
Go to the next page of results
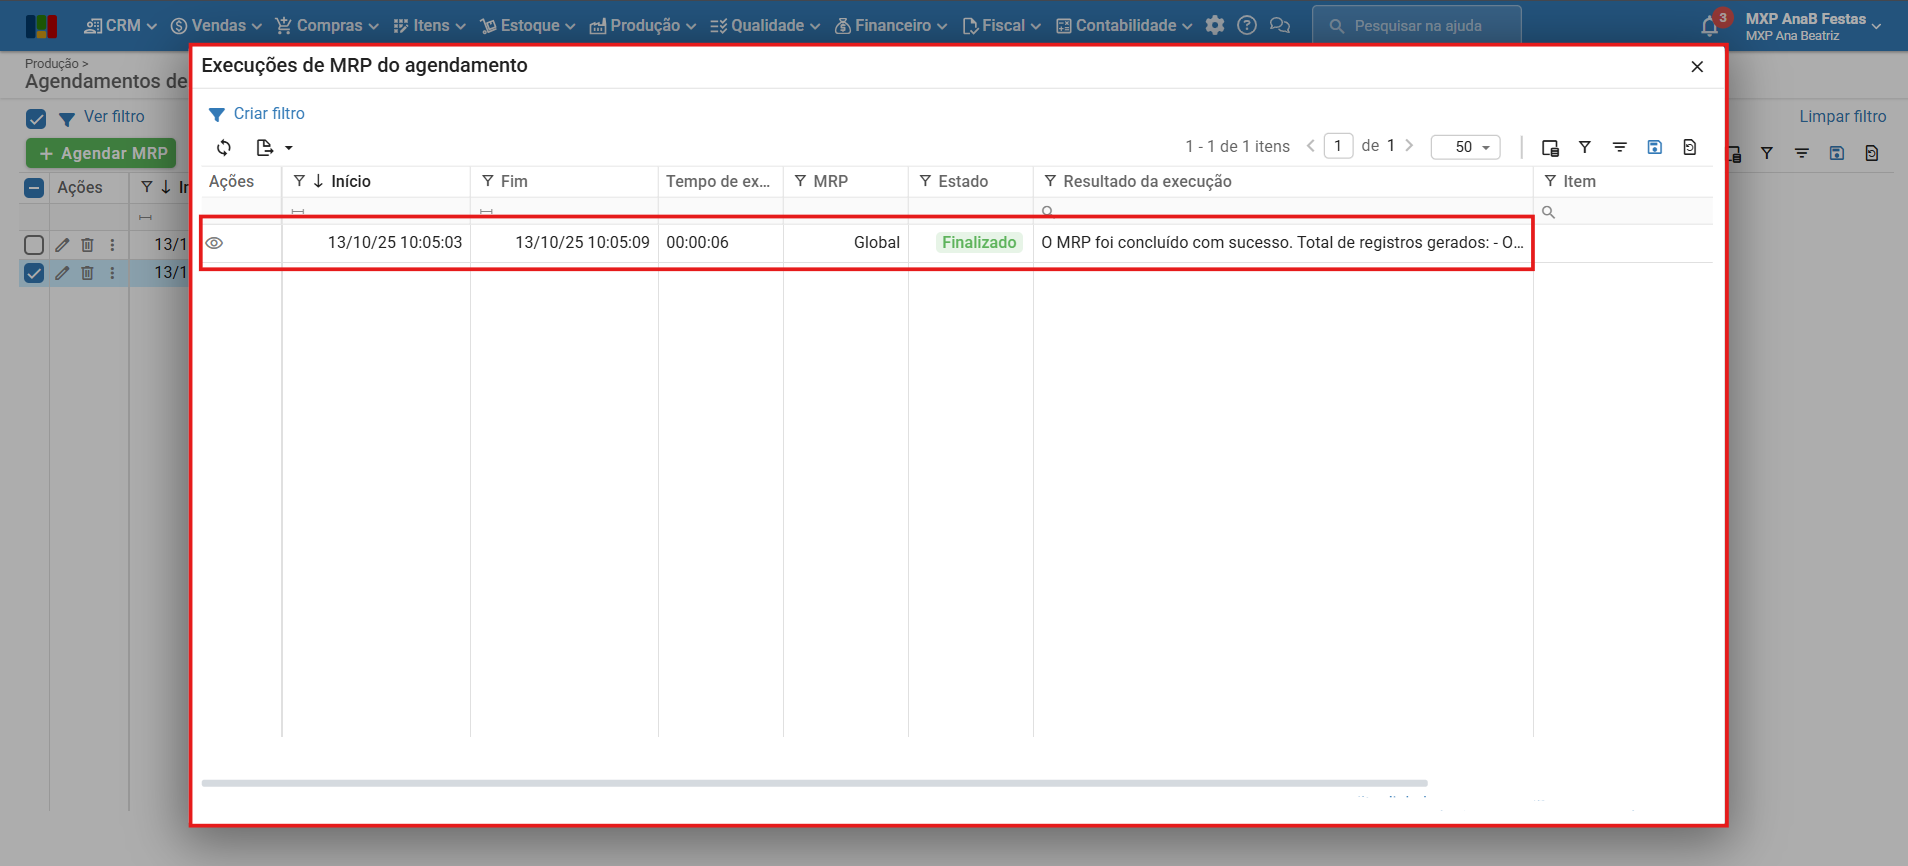pyautogui.click(x=1409, y=146)
